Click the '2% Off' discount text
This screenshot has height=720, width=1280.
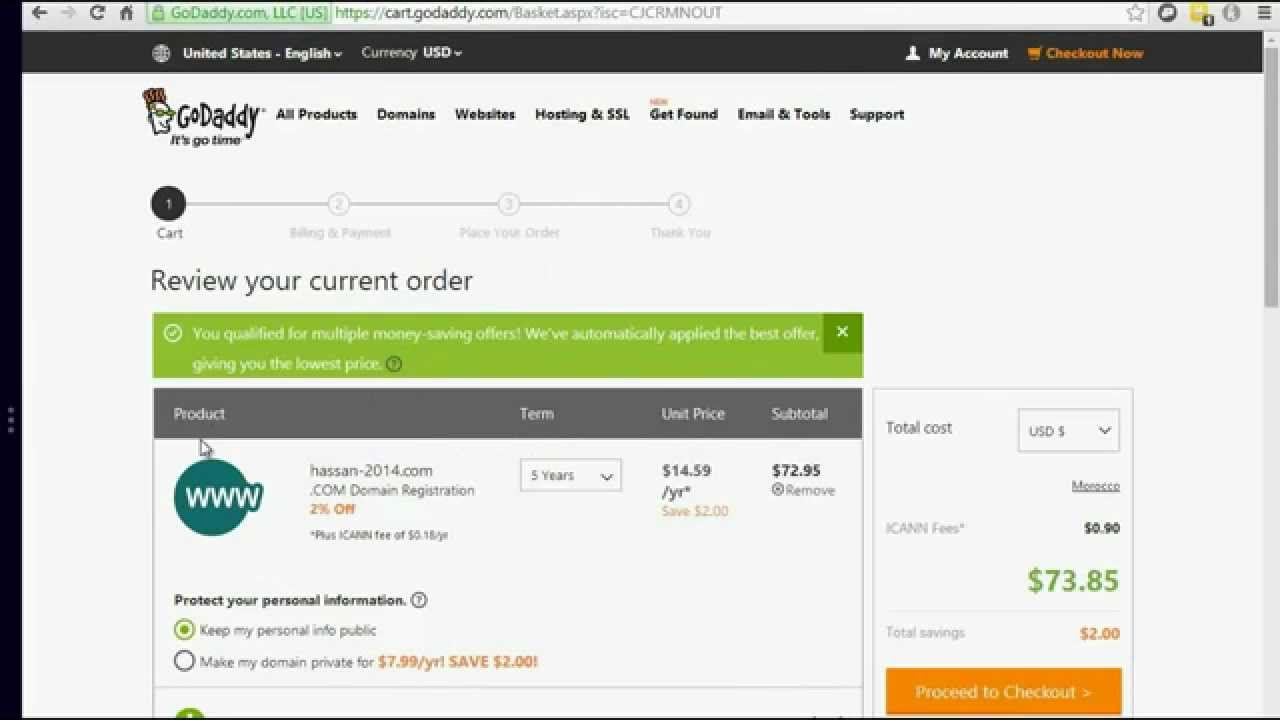pos(332,509)
